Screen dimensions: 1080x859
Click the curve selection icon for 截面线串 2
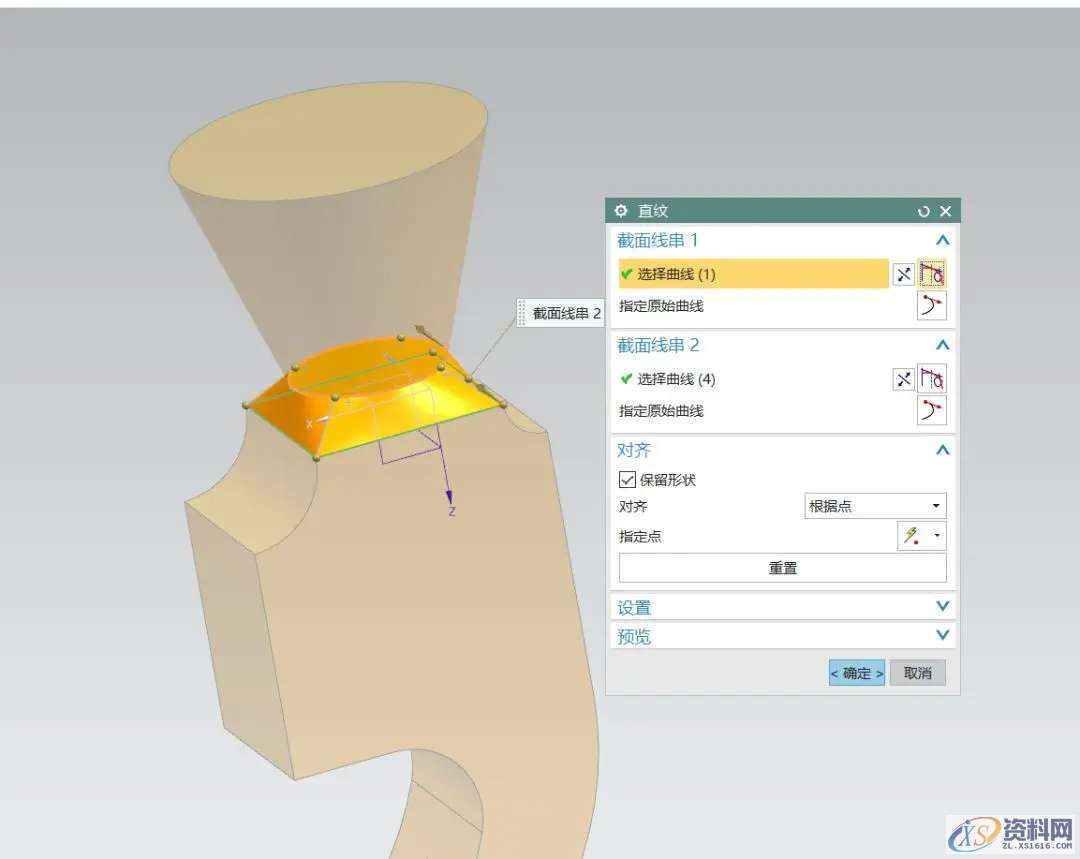tap(932, 379)
